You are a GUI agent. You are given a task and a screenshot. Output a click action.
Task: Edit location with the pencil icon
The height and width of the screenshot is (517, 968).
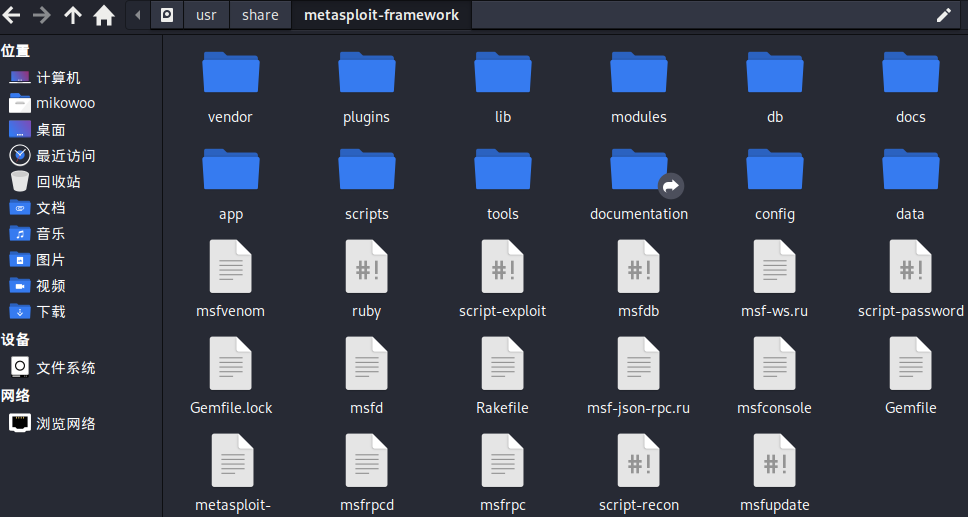pos(944,15)
